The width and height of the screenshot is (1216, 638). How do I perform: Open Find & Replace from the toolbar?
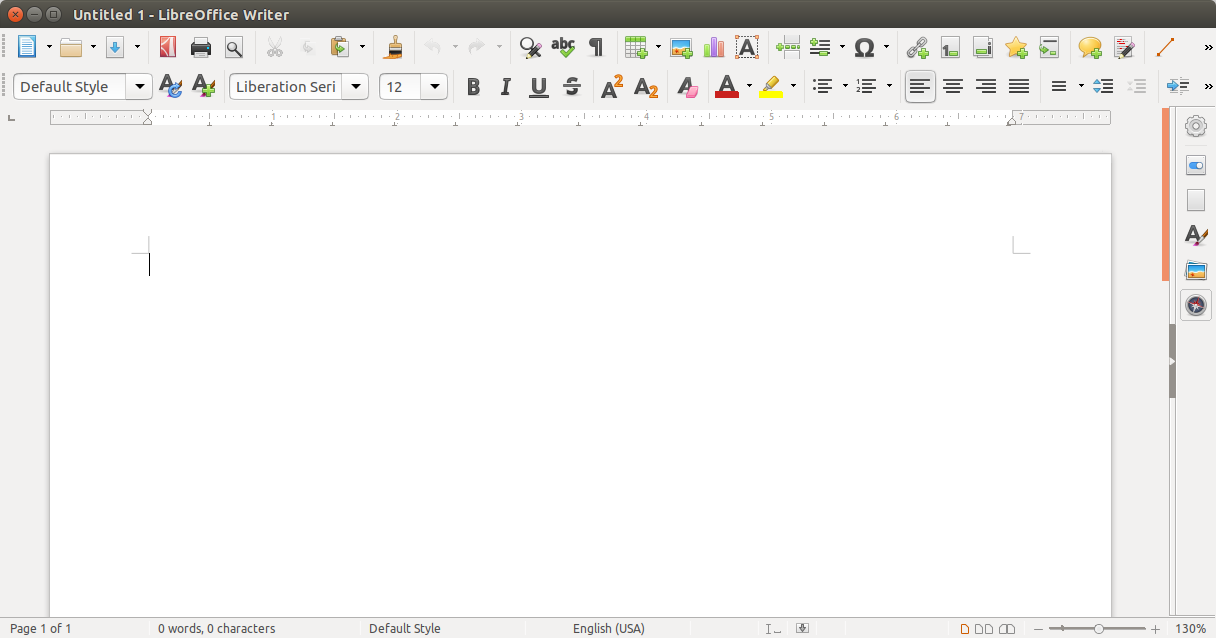pos(529,47)
